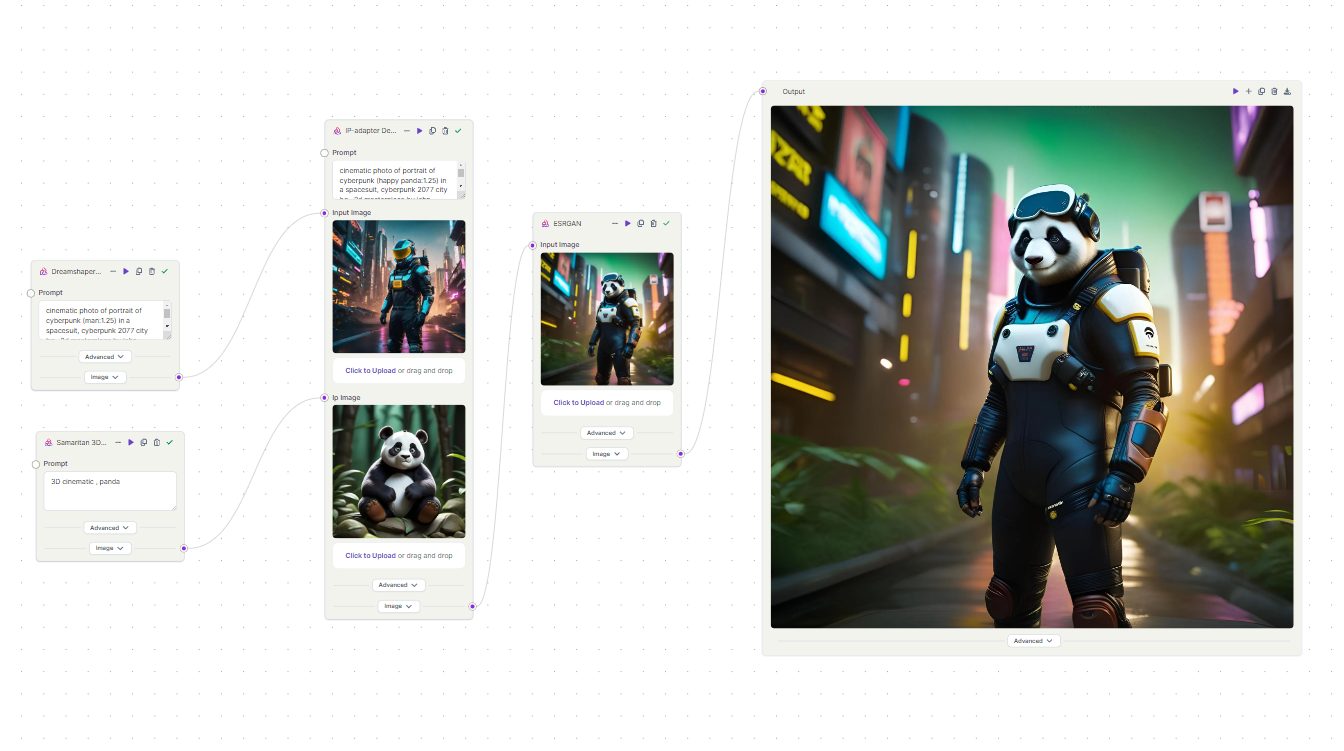The height and width of the screenshot is (751, 1344).
Task: Open the Image dropdown in the Dreamshaper node
Action: (x=105, y=377)
